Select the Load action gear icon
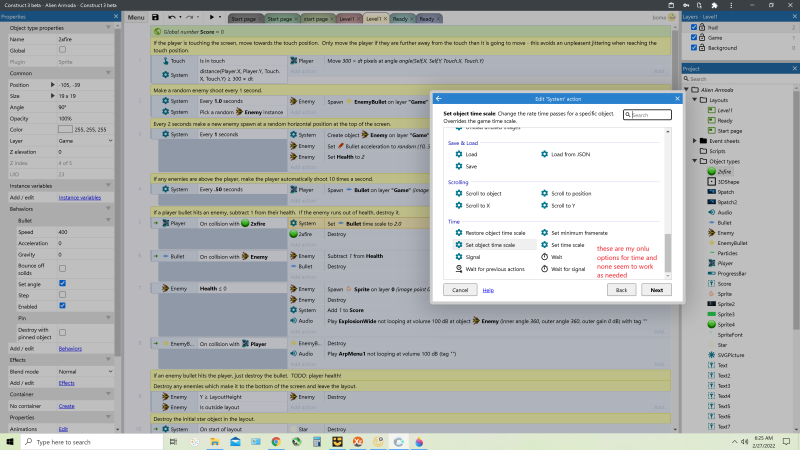The height and width of the screenshot is (450, 800). tap(459, 154)
